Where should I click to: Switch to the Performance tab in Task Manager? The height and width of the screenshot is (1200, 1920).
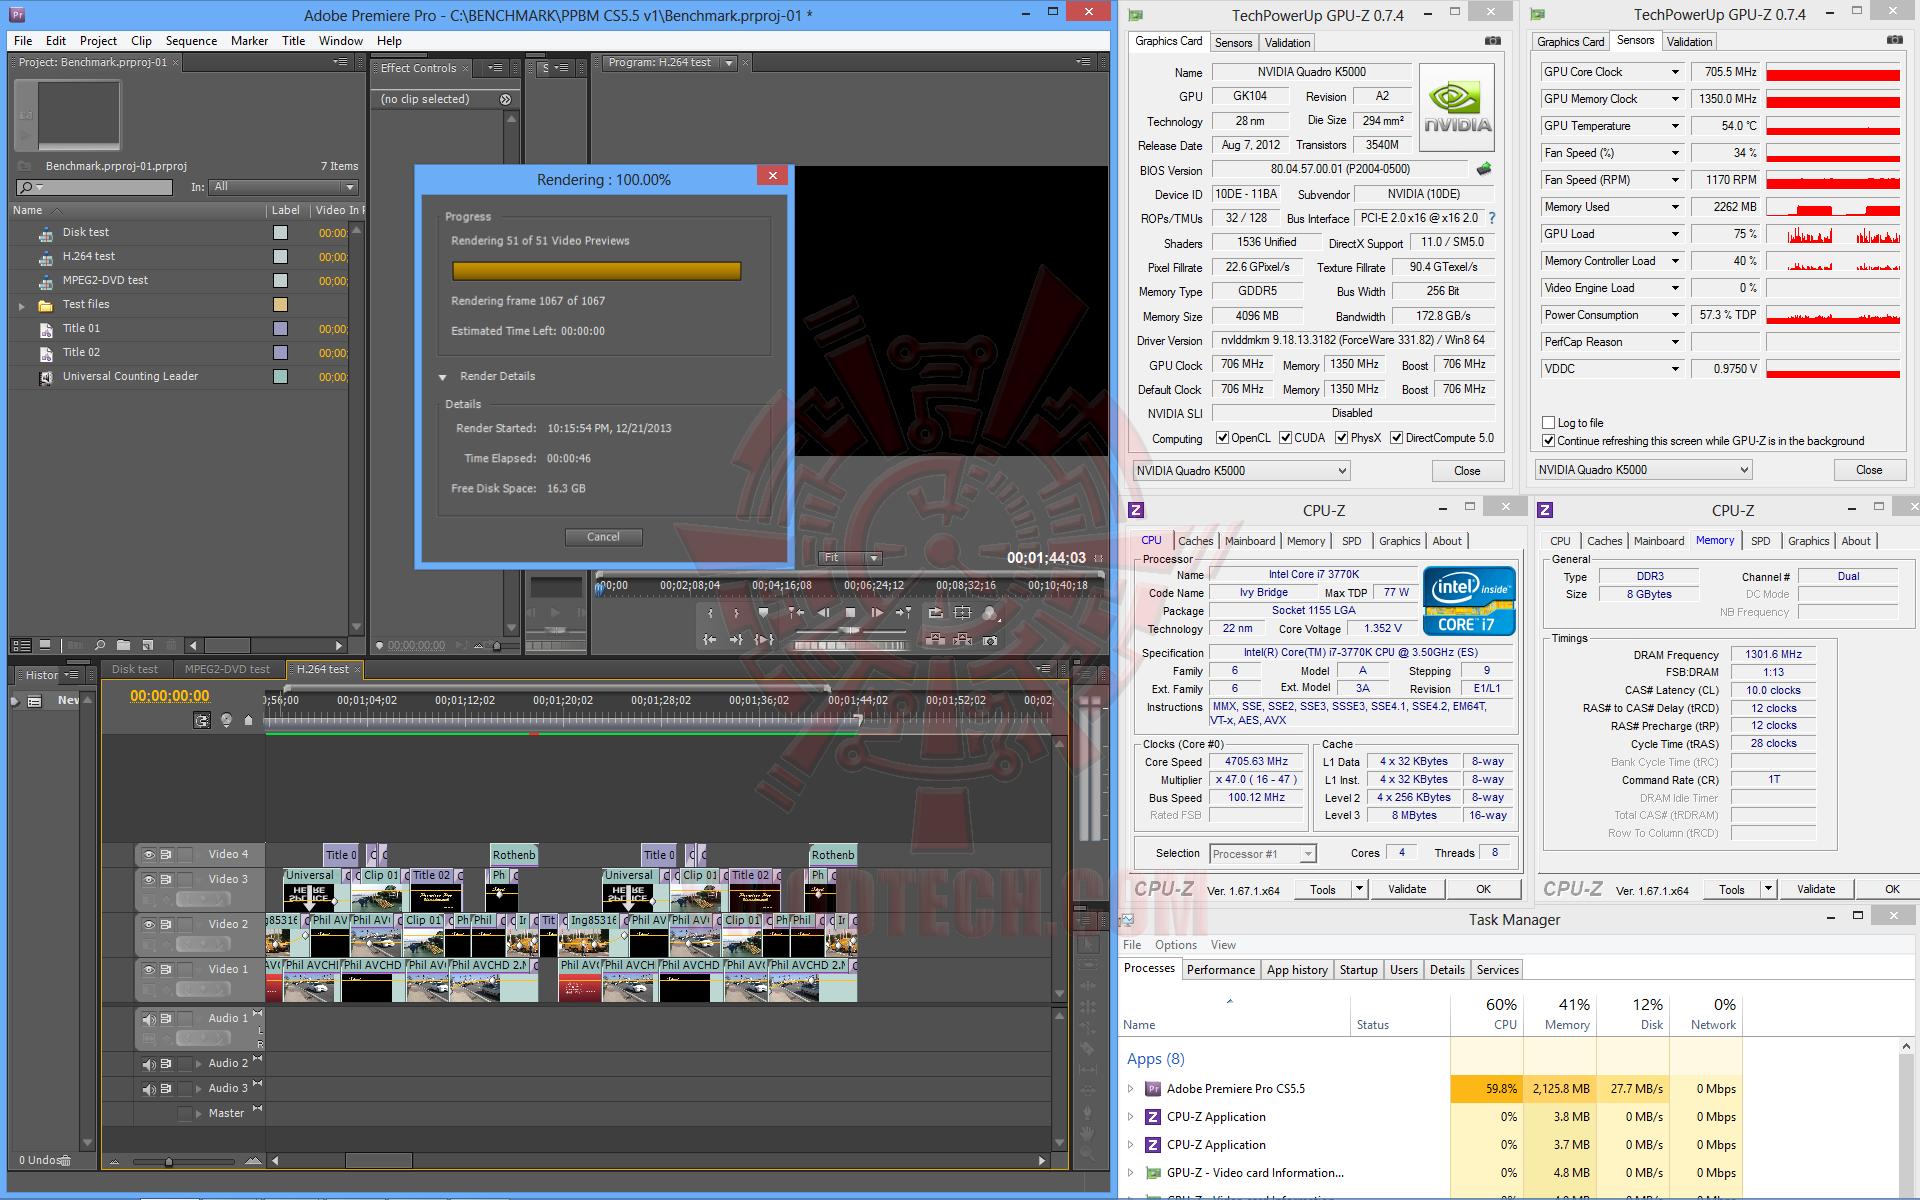[1220, 970]
